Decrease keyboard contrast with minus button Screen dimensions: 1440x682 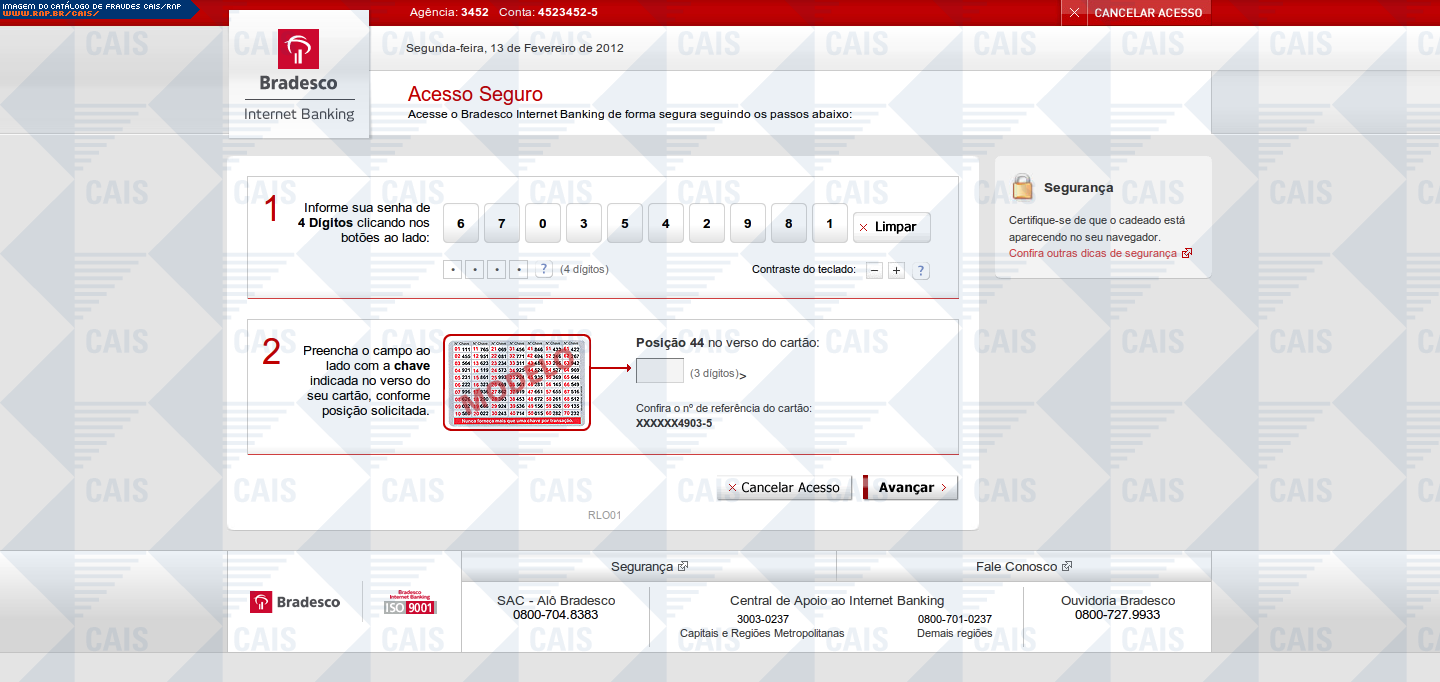point(874,270)
